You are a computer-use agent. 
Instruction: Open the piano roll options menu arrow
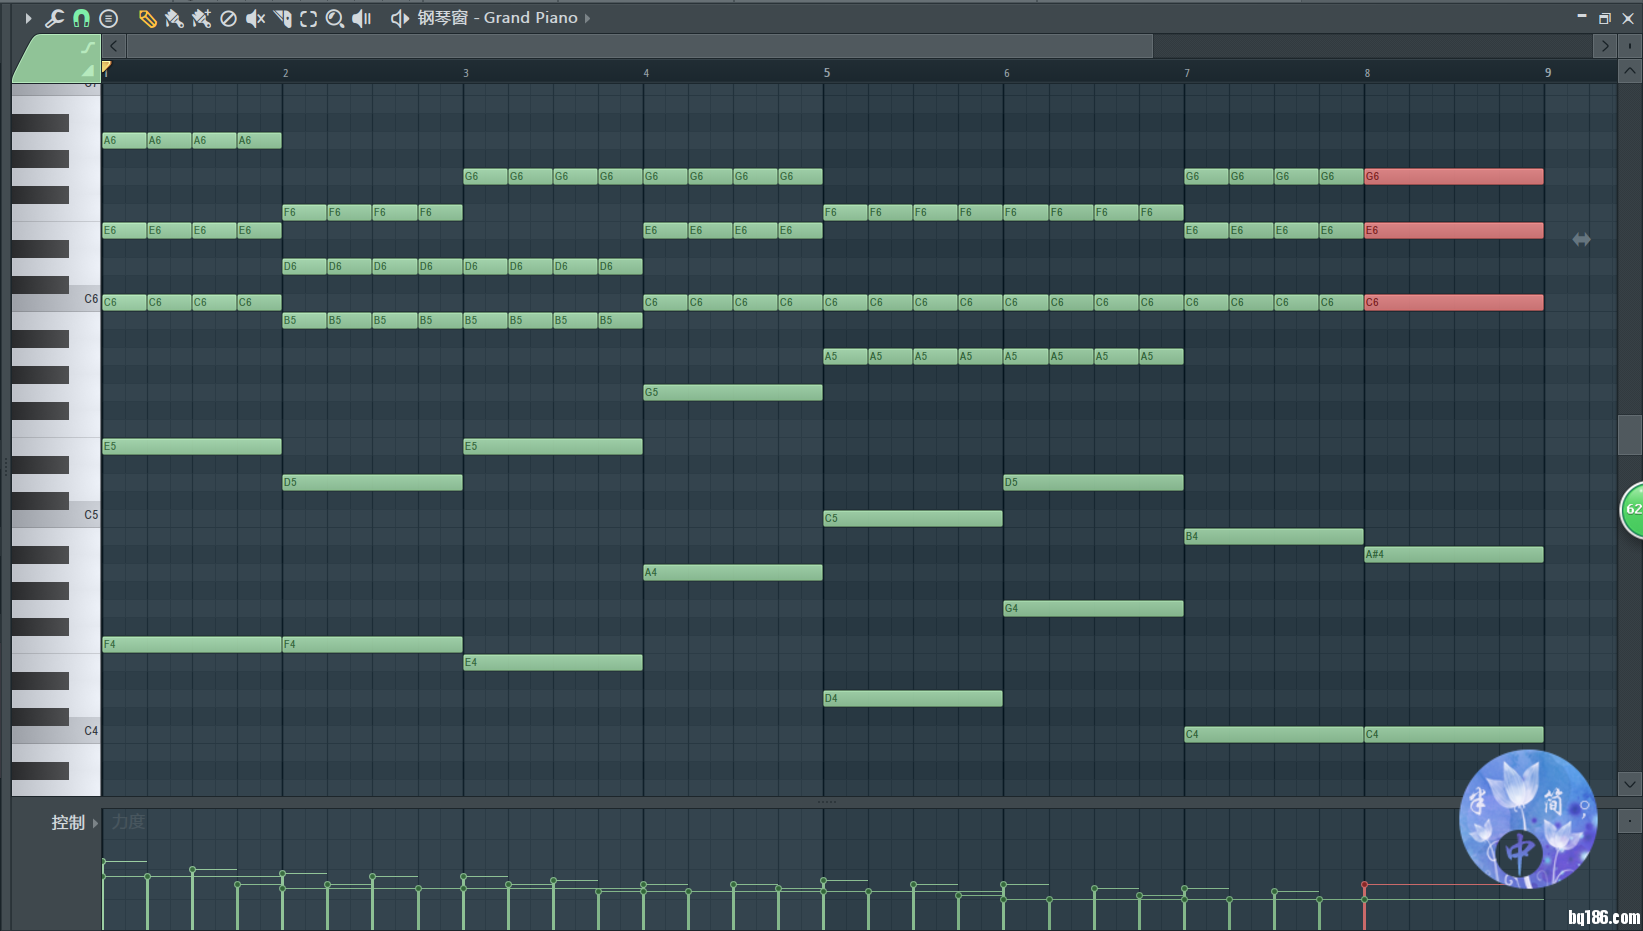tap(28, 18)
